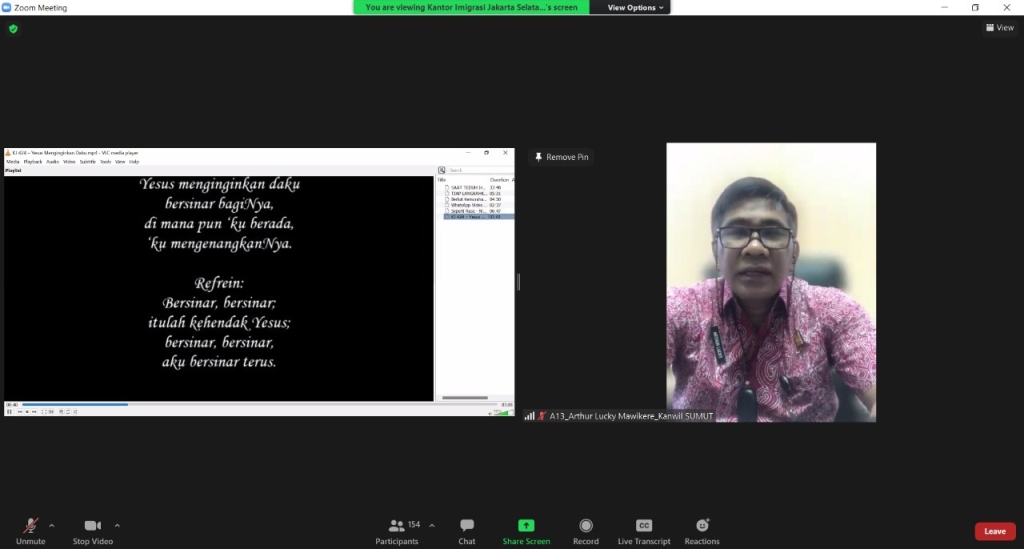Screen dimensions: 1024x549
Task: Open VLC Audio menu
Action: (52, 162)
